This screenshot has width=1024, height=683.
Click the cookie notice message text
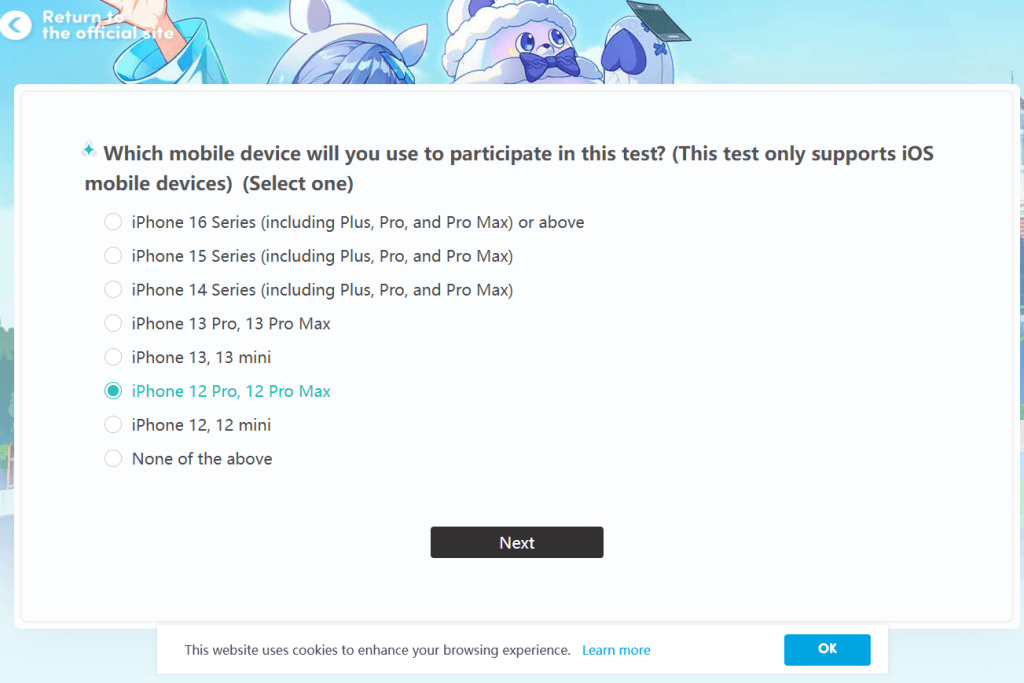(x=377, y=650)
